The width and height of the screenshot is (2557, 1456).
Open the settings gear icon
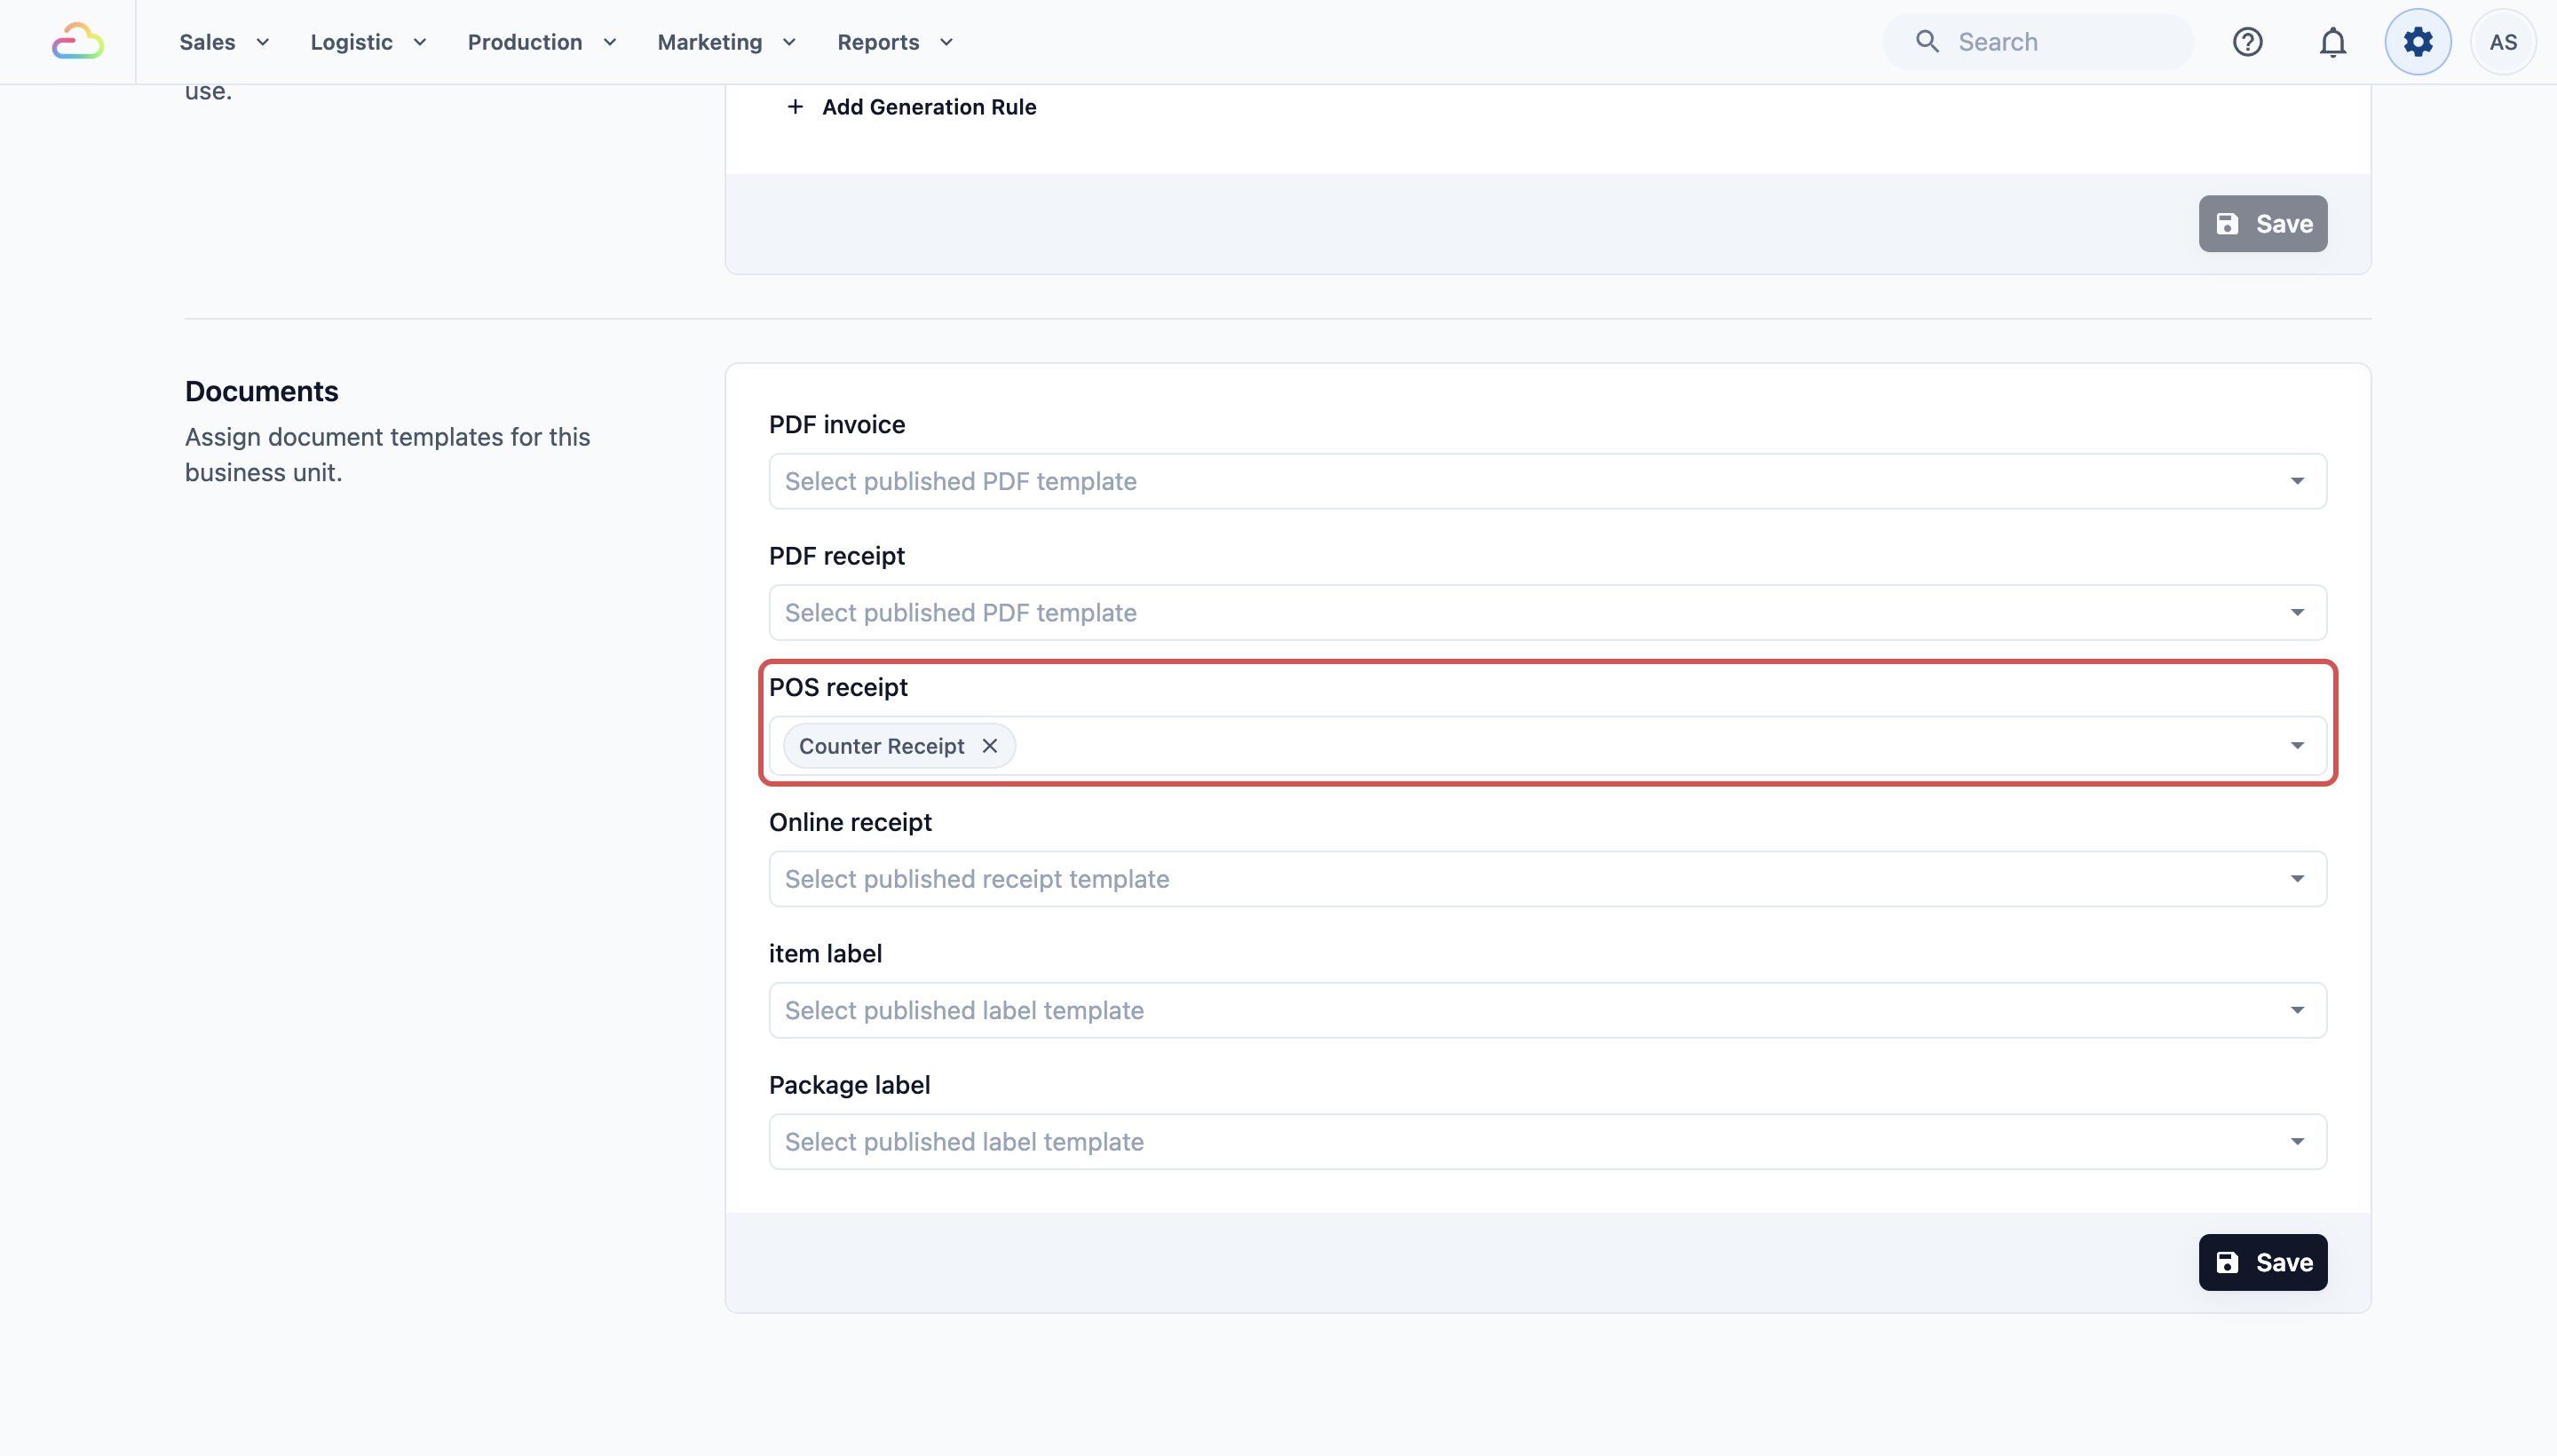pos(2417,42)
